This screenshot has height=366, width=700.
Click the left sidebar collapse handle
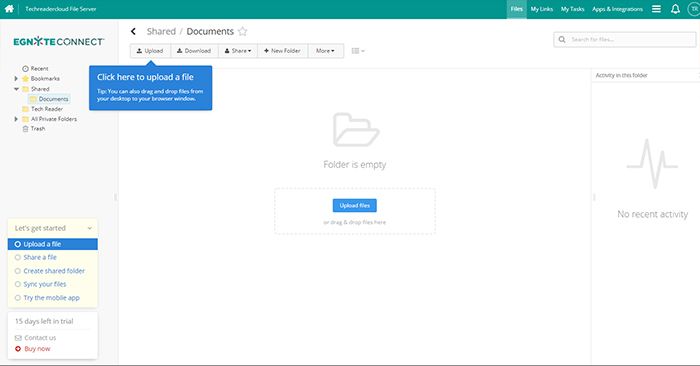tap(116, 197)
